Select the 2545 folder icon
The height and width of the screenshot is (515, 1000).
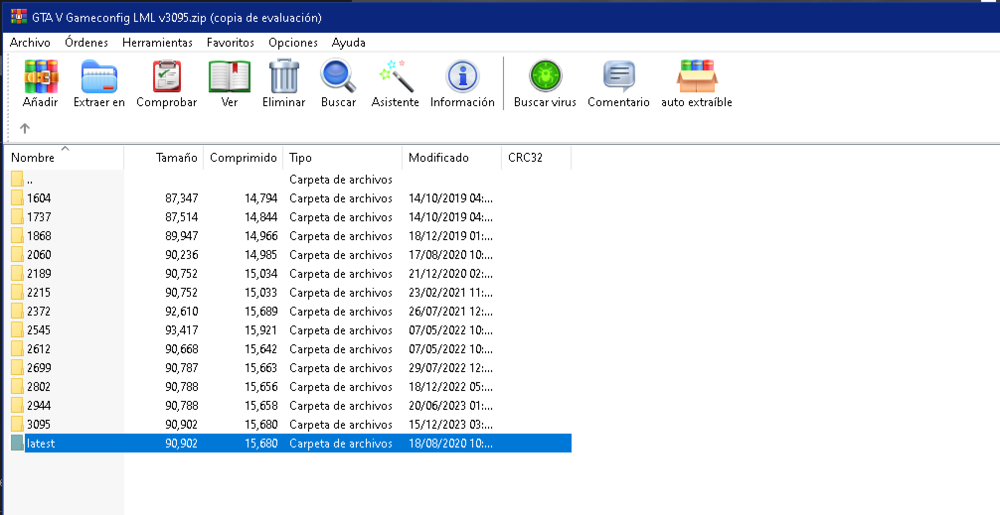18,330
